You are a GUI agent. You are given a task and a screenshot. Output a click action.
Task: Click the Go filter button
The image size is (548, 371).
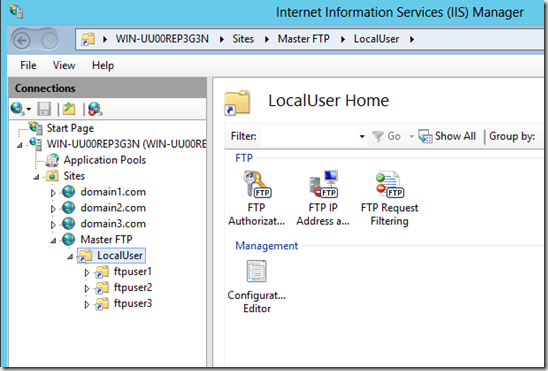point(386,136)
